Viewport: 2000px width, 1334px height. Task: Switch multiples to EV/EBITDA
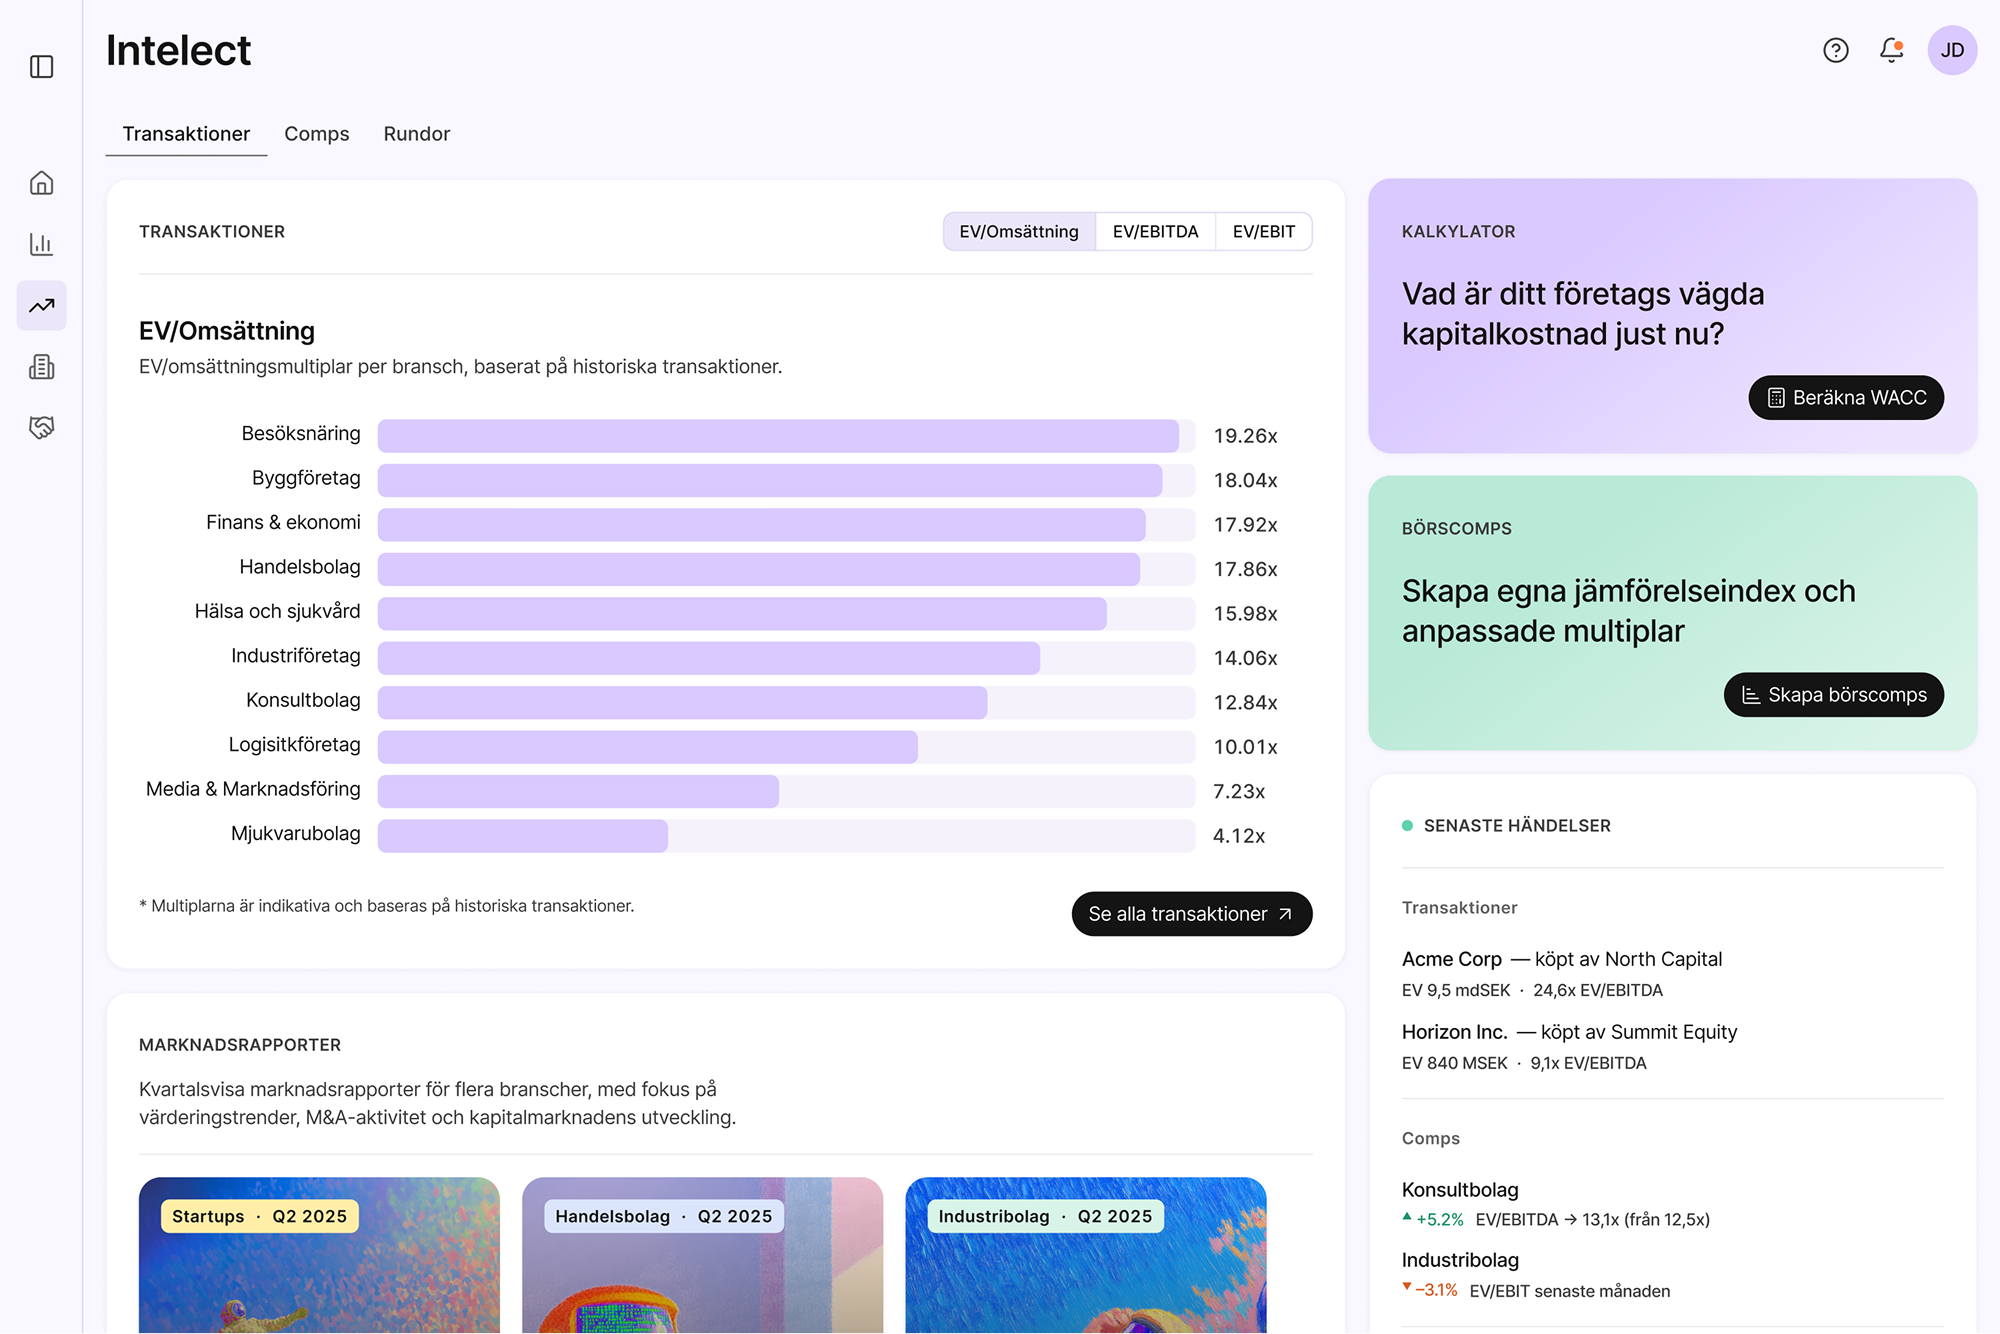pos(1155,231)
